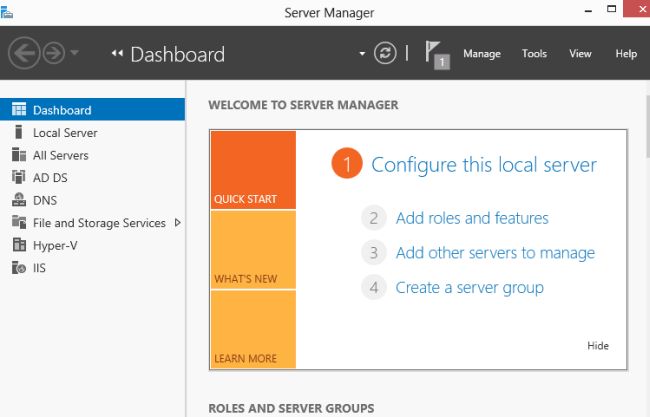Click the IIS role icon

18,268
